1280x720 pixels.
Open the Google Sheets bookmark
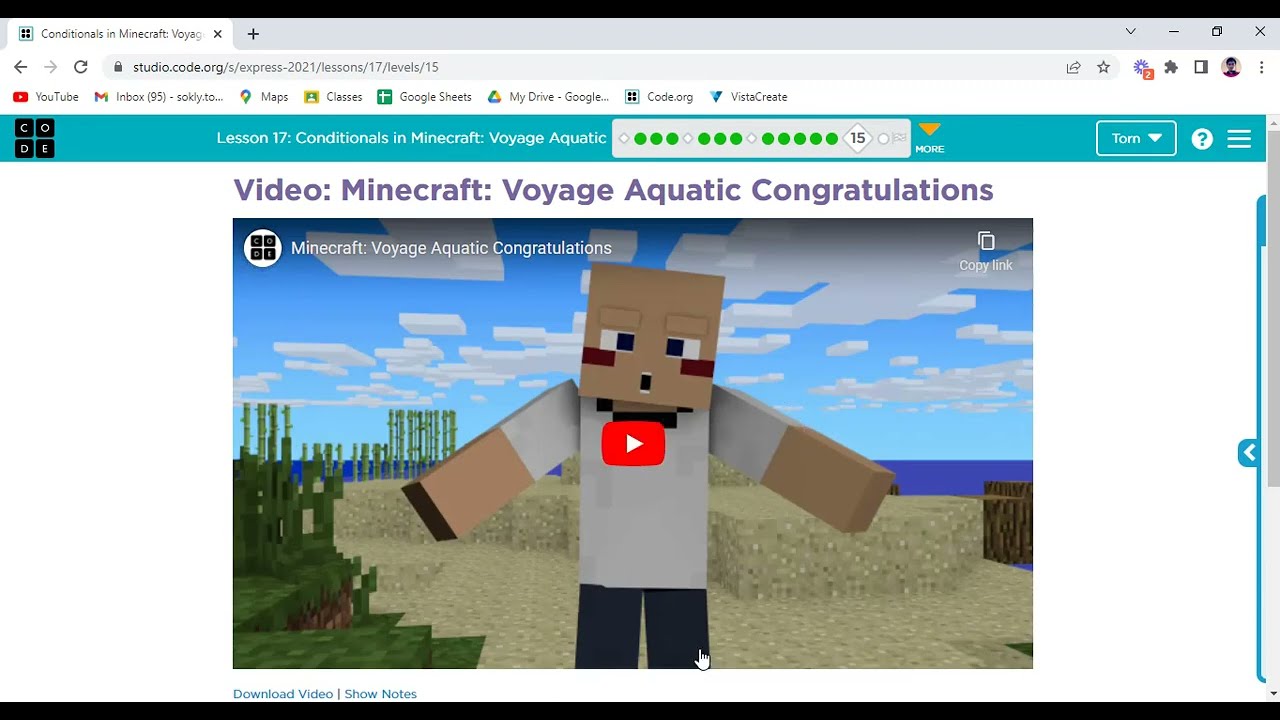pos(424,97)
